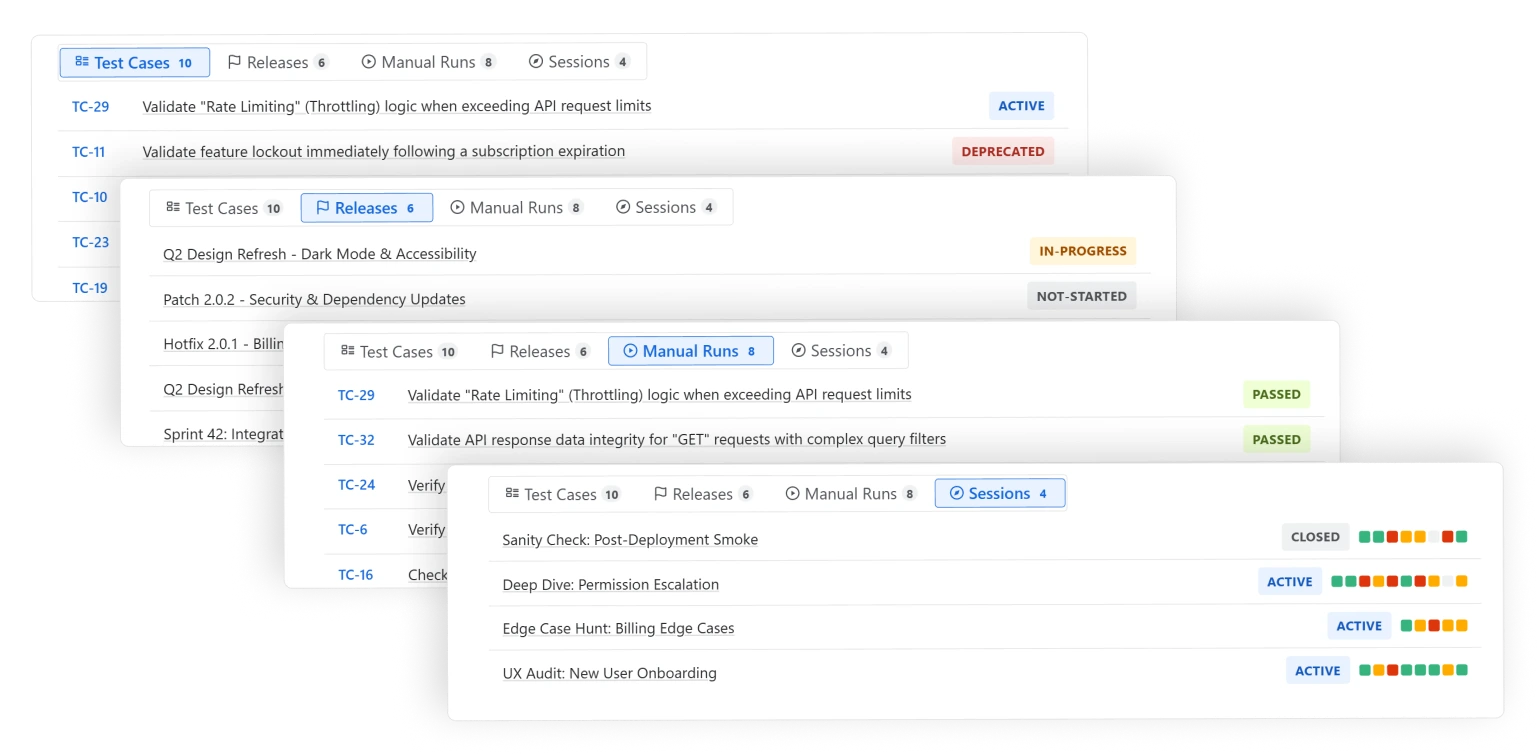Switch to Sessions tab in the Releases panel

click(665, 208)
